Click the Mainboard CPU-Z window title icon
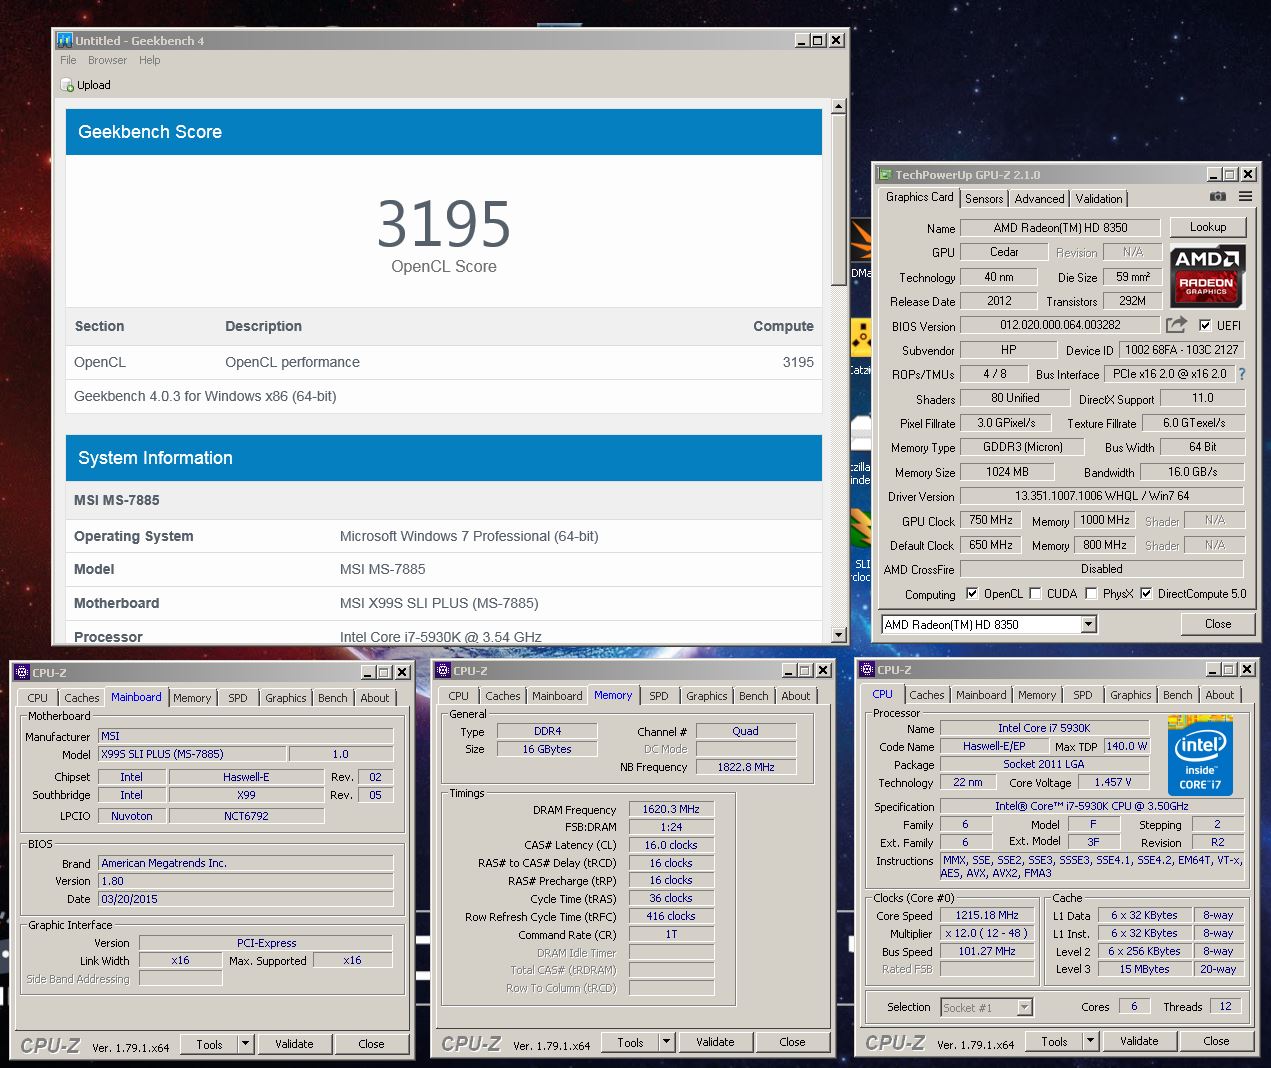This screenshot has height=1068, width=1271. click(23, 673)
